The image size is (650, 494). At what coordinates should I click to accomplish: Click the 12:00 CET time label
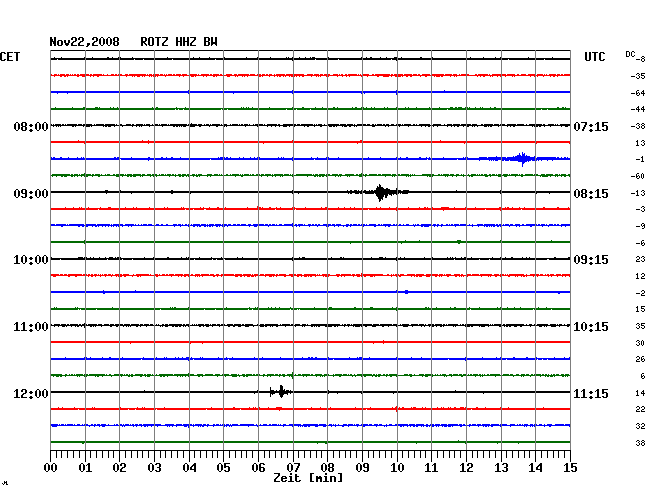click(31, 393)
